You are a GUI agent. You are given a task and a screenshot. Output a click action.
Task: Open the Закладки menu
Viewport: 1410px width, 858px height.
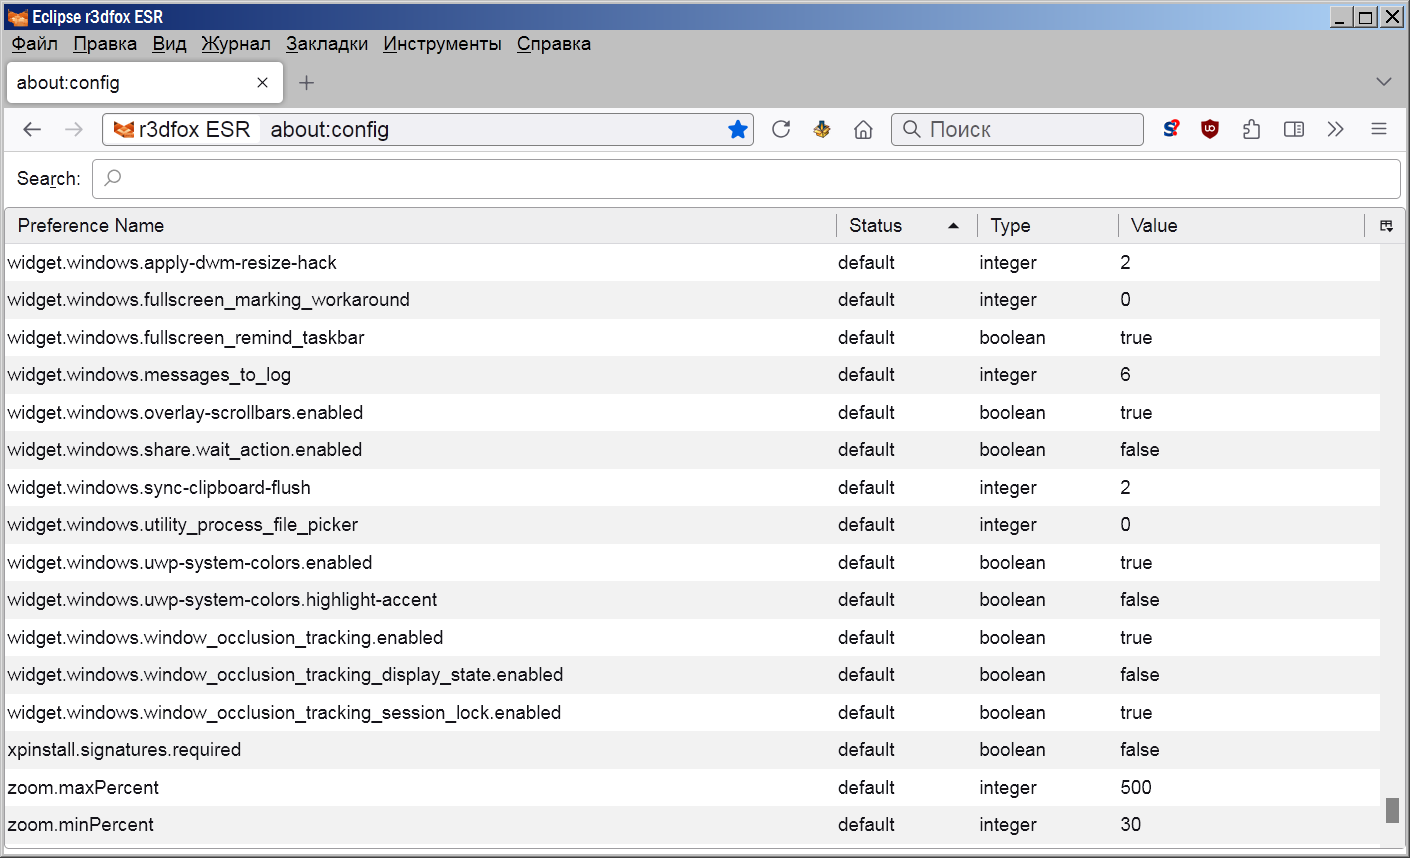[x=326, y=44]
